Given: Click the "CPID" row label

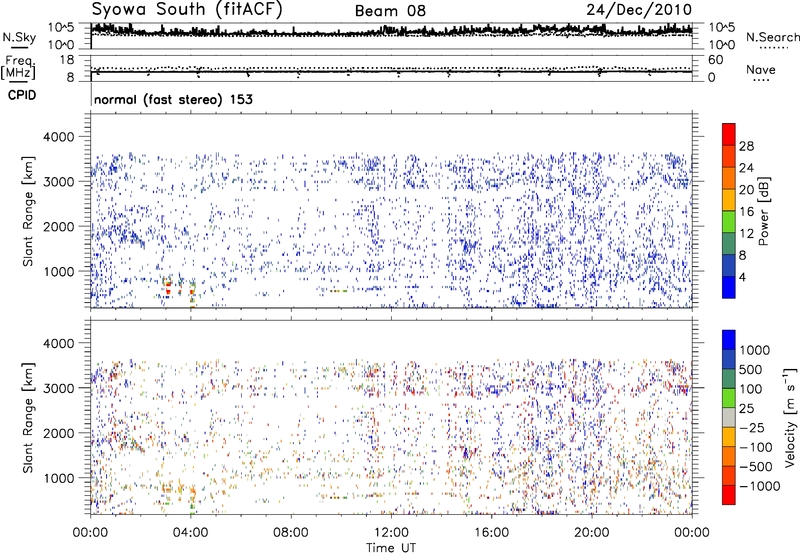Looking at the screenshot, I should click(22, 95).
